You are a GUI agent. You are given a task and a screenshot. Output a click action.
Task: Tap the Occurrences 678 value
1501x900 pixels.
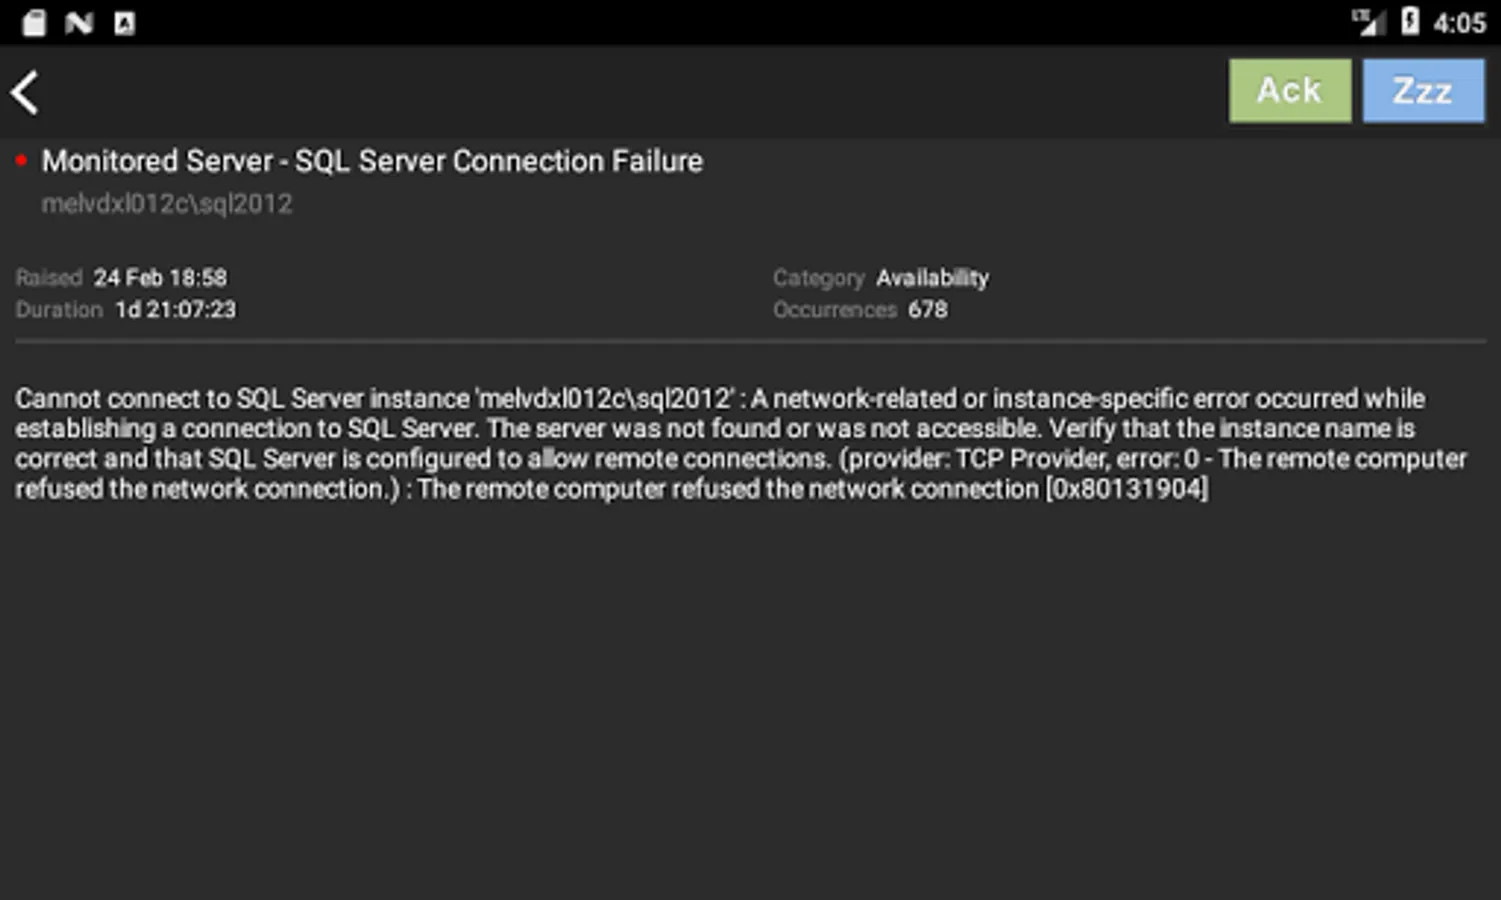click(x=926, y=310)
